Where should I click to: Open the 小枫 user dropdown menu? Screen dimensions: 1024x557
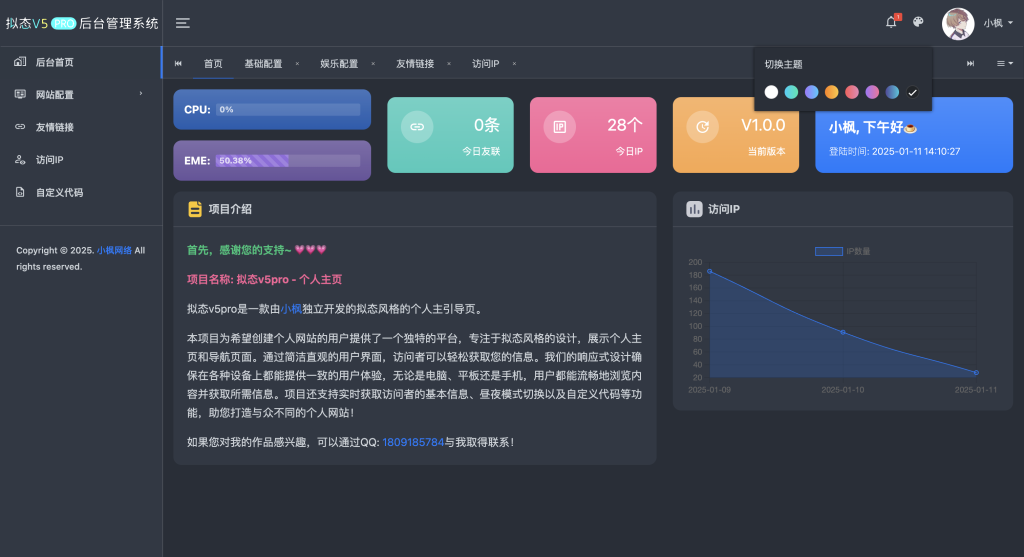pyautogui.click(x=999, y=24)
